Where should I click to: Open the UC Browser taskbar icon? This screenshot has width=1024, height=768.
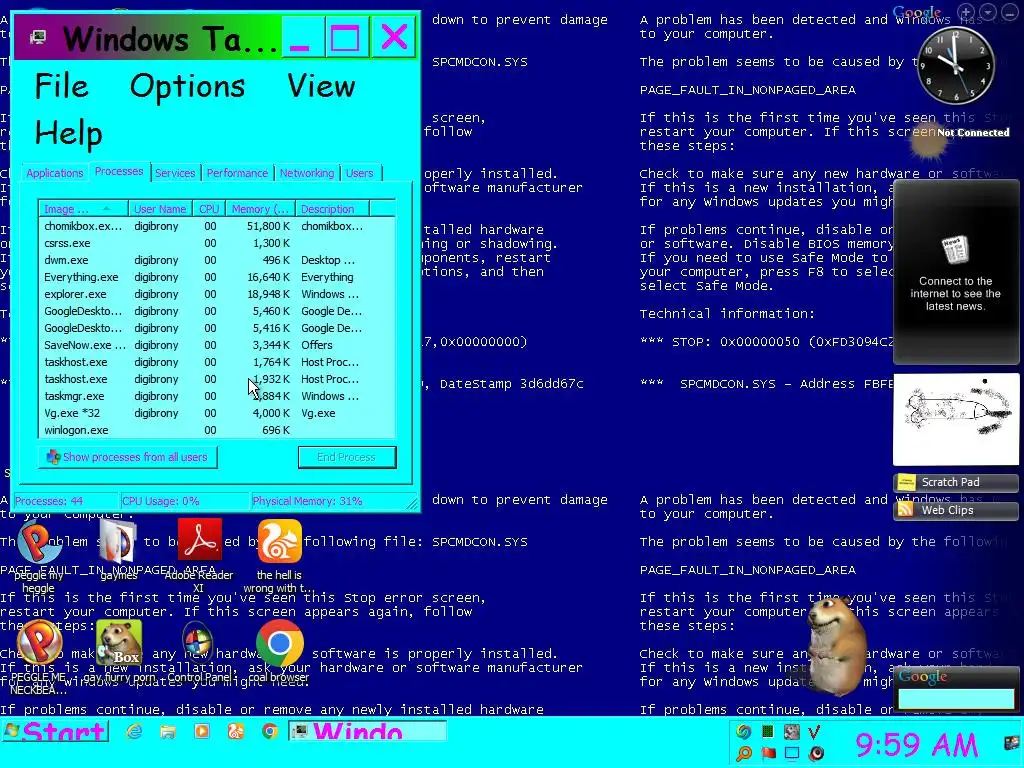point(236,731)
